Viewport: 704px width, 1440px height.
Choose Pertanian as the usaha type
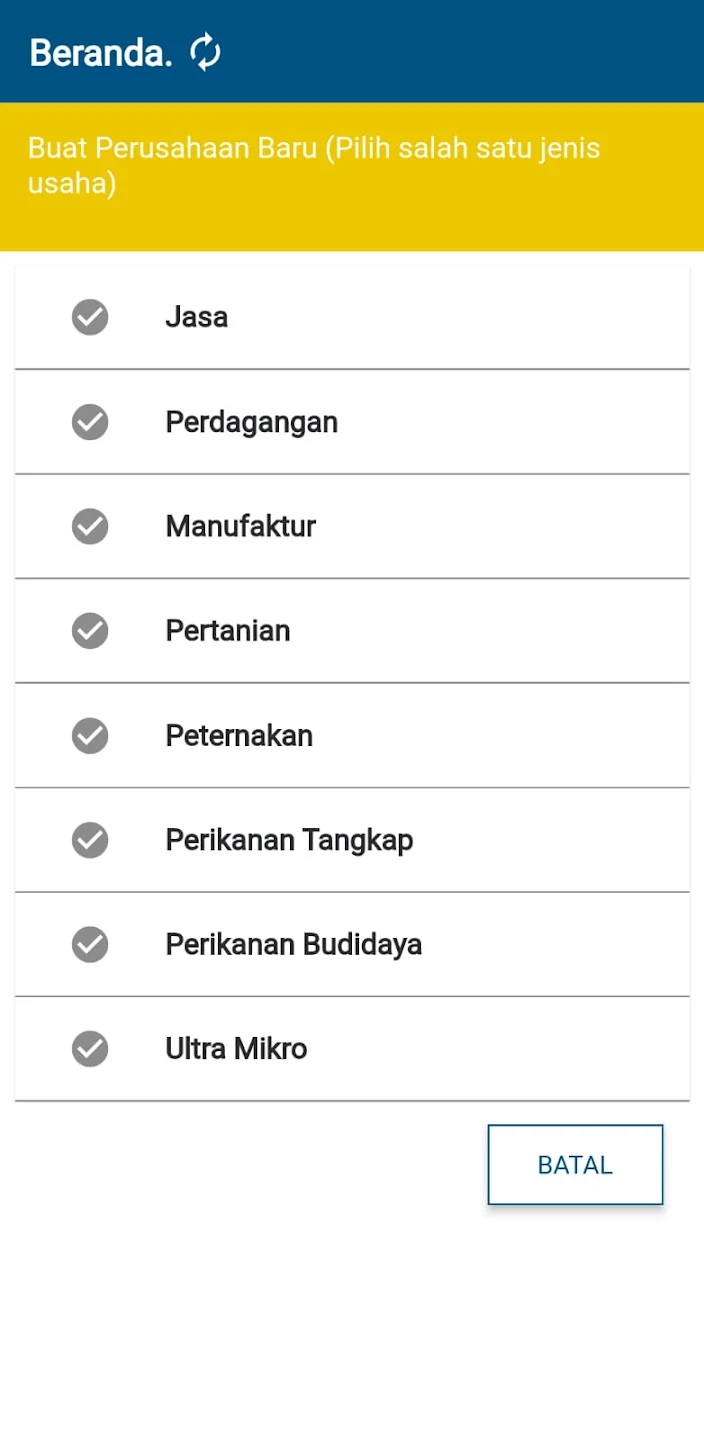click(x=352, y=631)
